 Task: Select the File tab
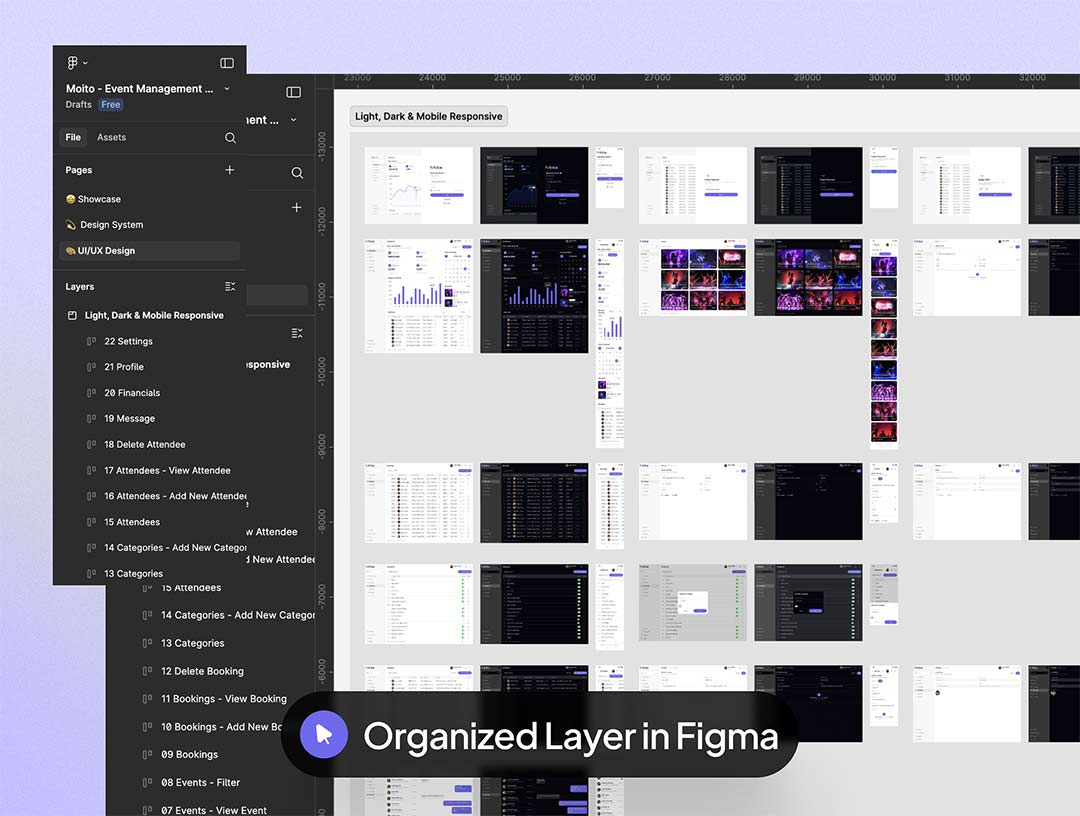73,138
